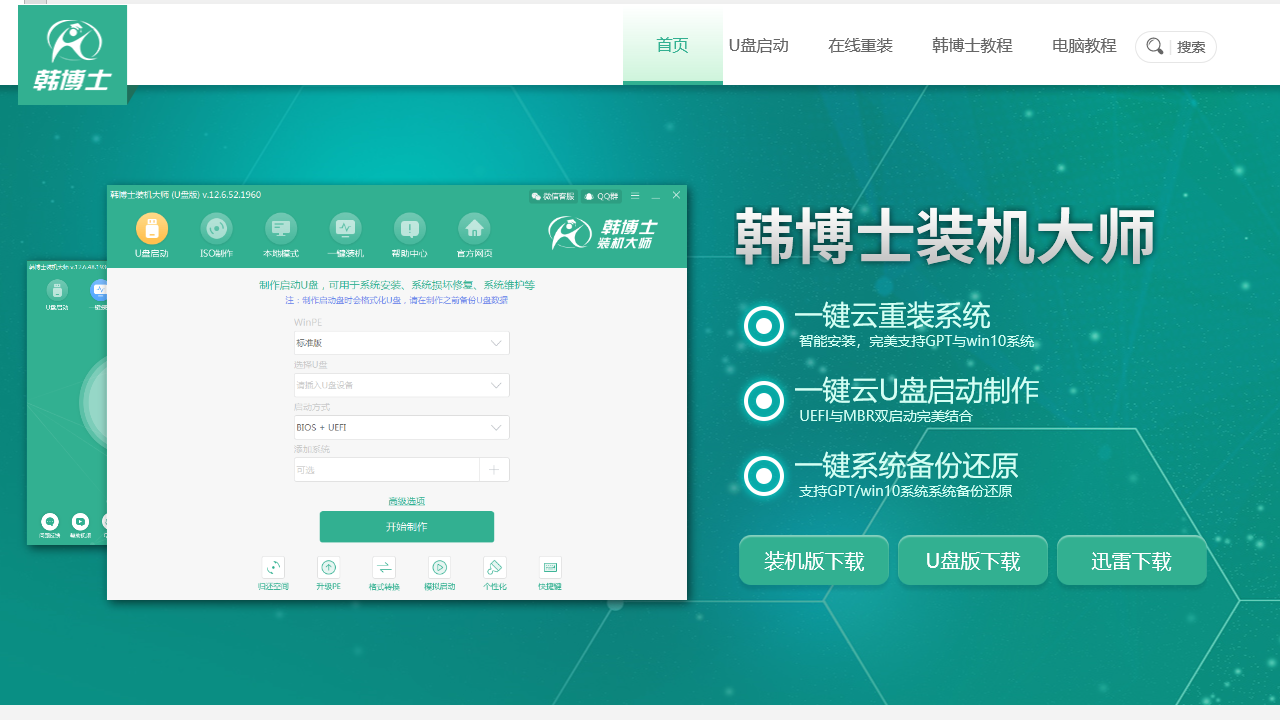Click the 微信客服 button in the title bar
This screenshot has height=720, width=1280.
553,196
